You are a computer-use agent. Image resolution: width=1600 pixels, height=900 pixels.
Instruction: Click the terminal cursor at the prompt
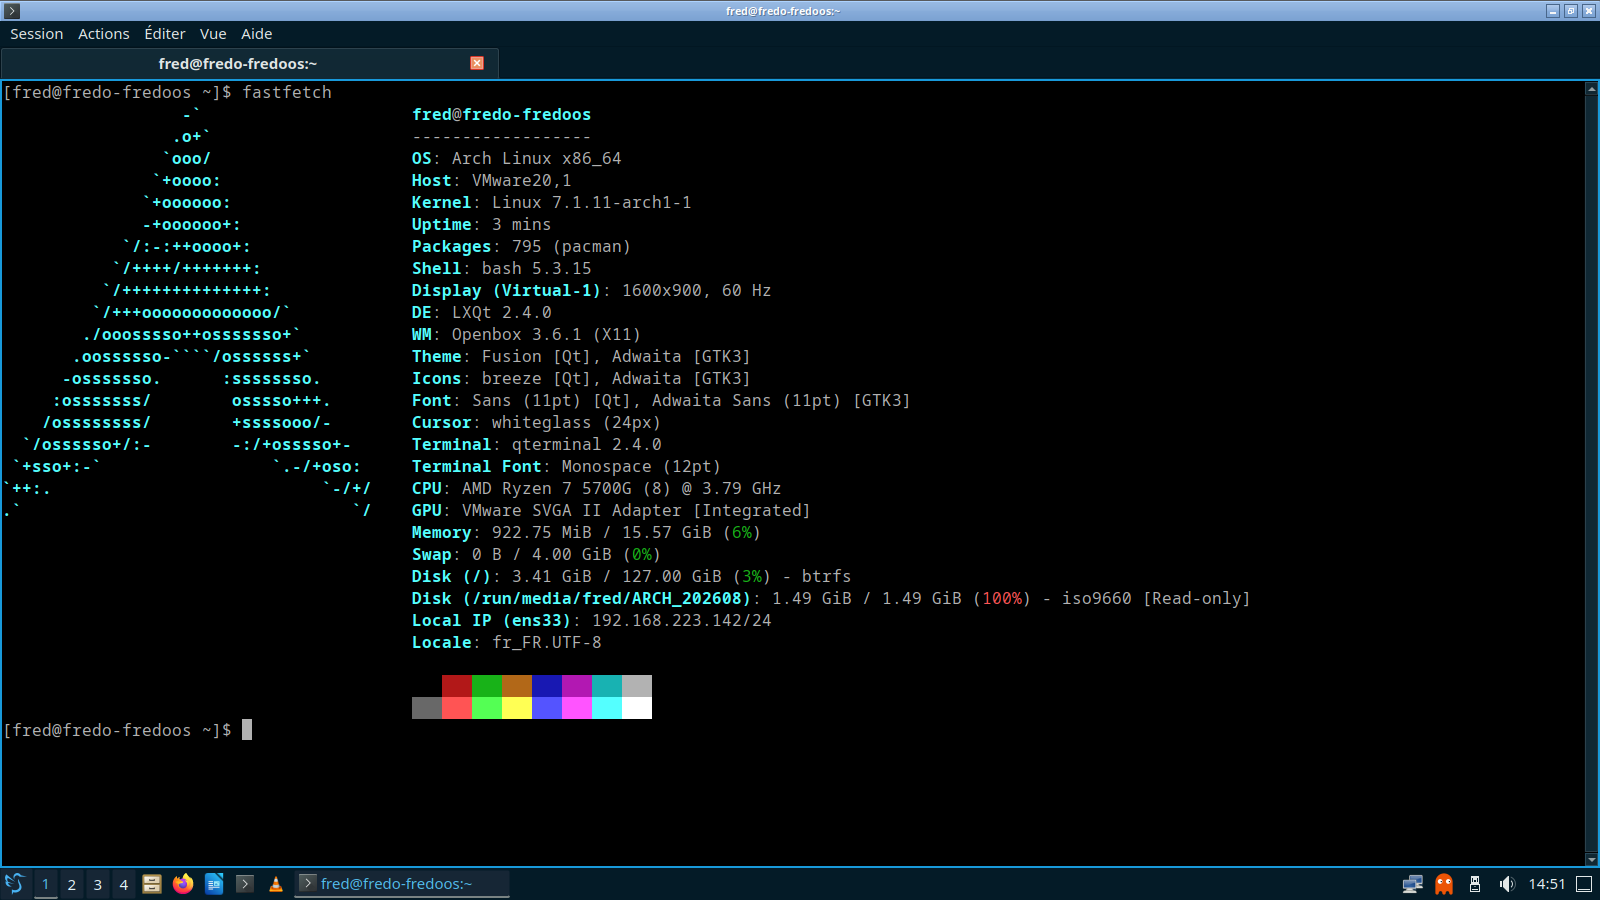point(247,730)
